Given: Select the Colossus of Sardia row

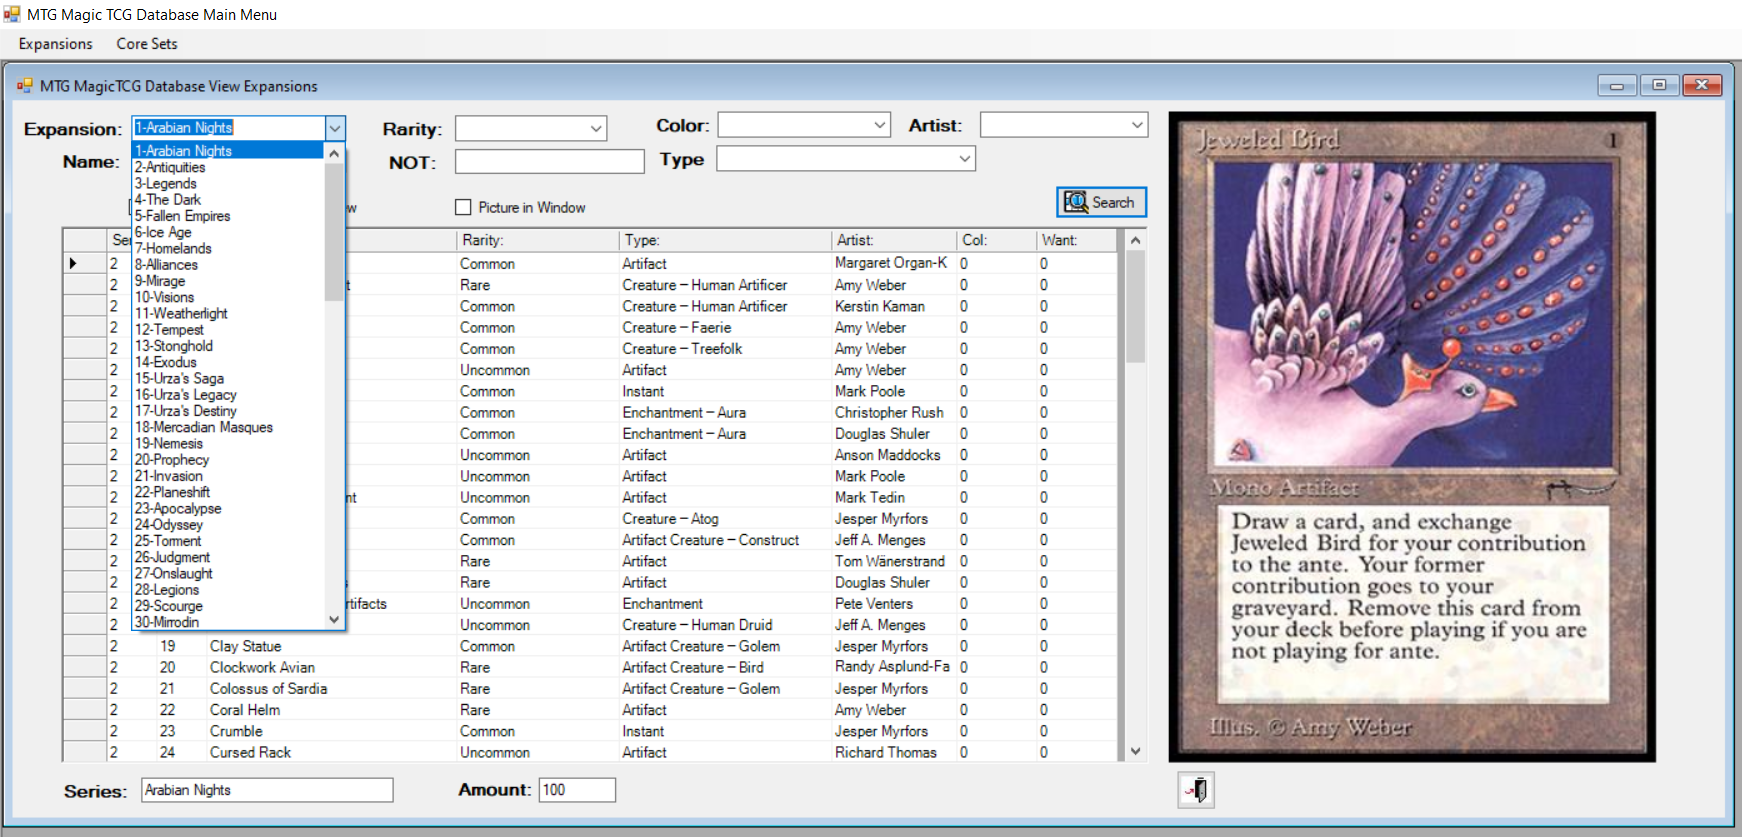Looking at the screenshot, I should click(x=590, y=688).
